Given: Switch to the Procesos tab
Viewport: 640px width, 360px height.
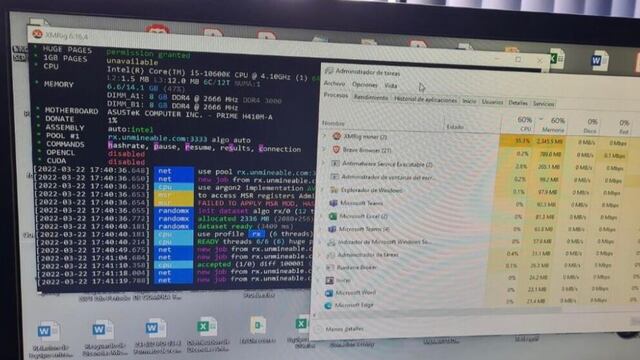Looking at the screenshot, I should (x=336, y=95).
